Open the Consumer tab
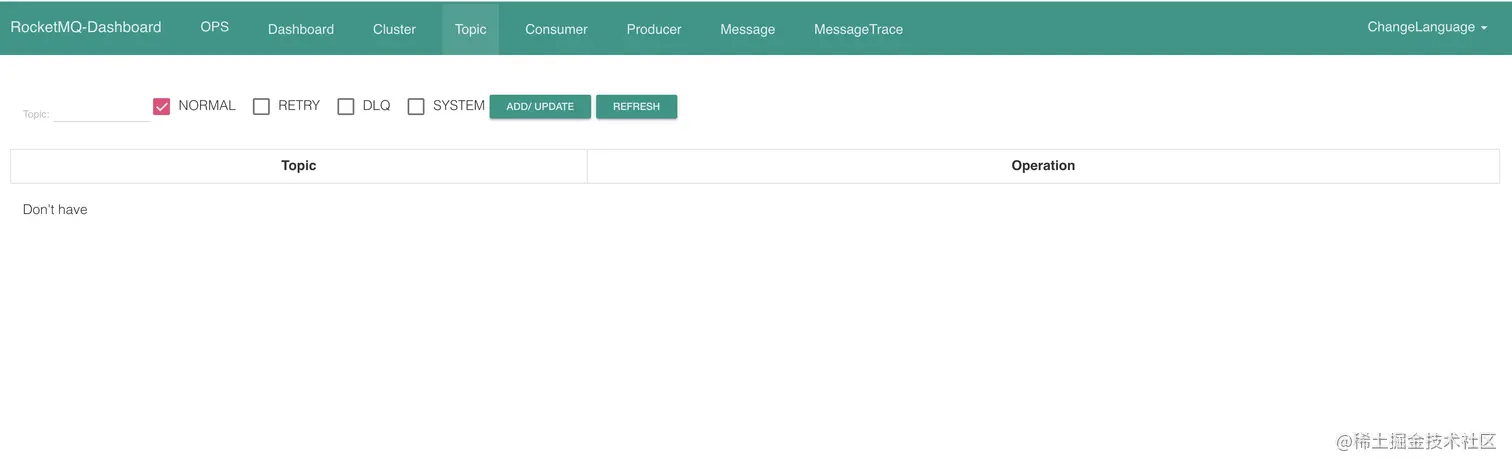This screenshot has height=467, width=1512. pos(556,29)
